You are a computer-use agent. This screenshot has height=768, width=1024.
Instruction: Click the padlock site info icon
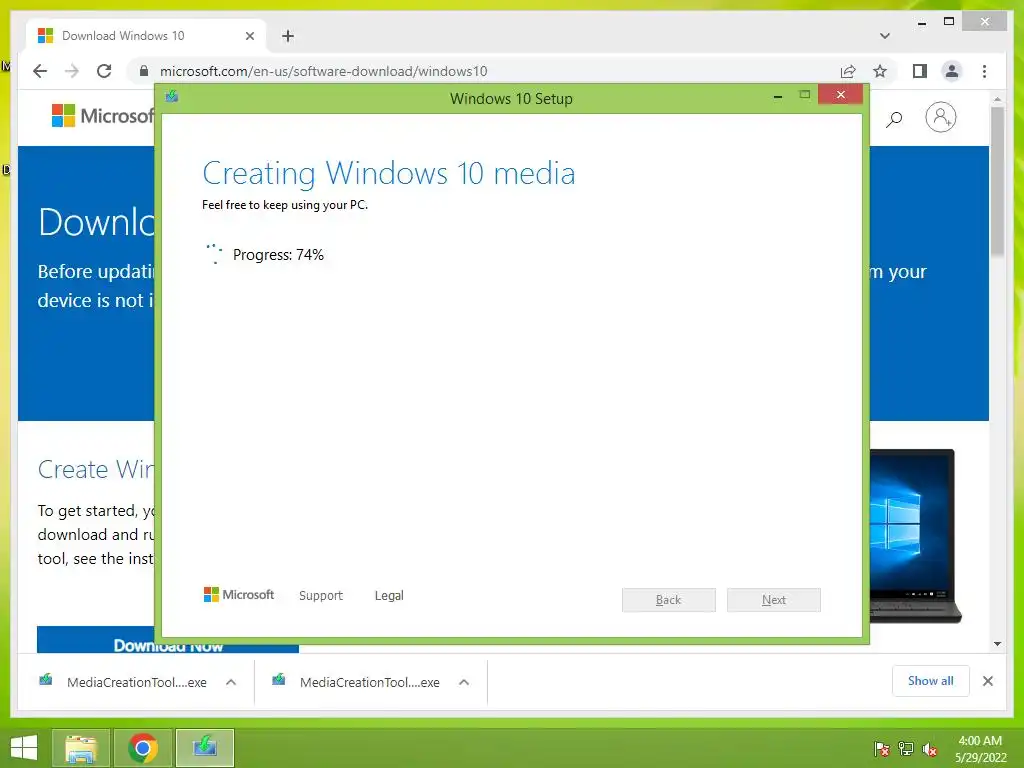144,71
